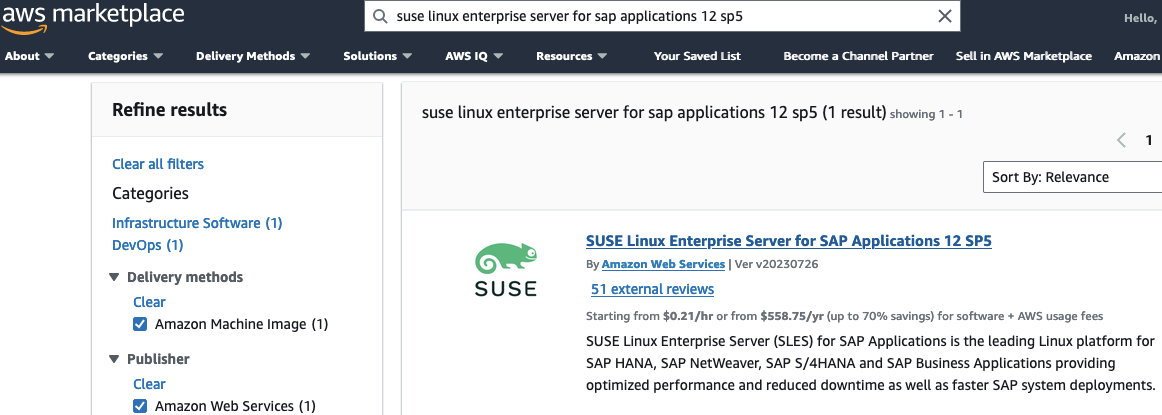Uncheck the Amazon Web Services publisher filter
This screenshot has height=415, width=1162.
141,406
